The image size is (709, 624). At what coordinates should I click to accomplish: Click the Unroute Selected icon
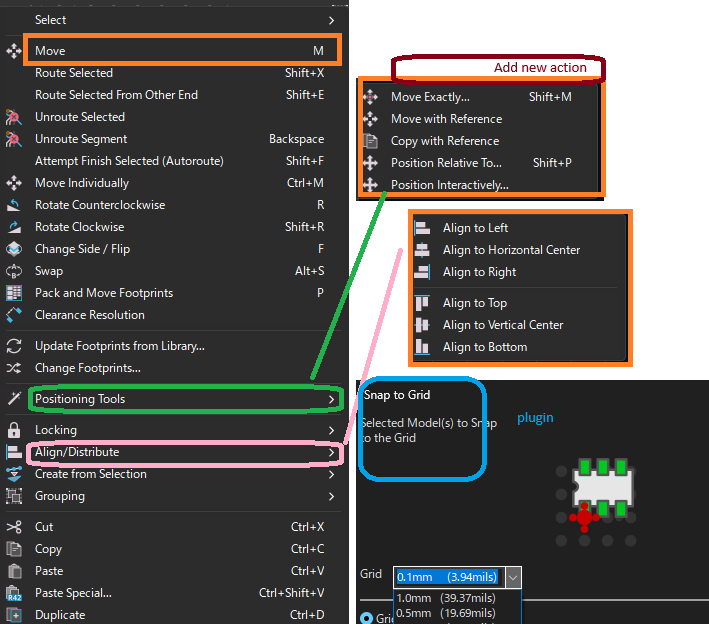[x=14, y=117]
